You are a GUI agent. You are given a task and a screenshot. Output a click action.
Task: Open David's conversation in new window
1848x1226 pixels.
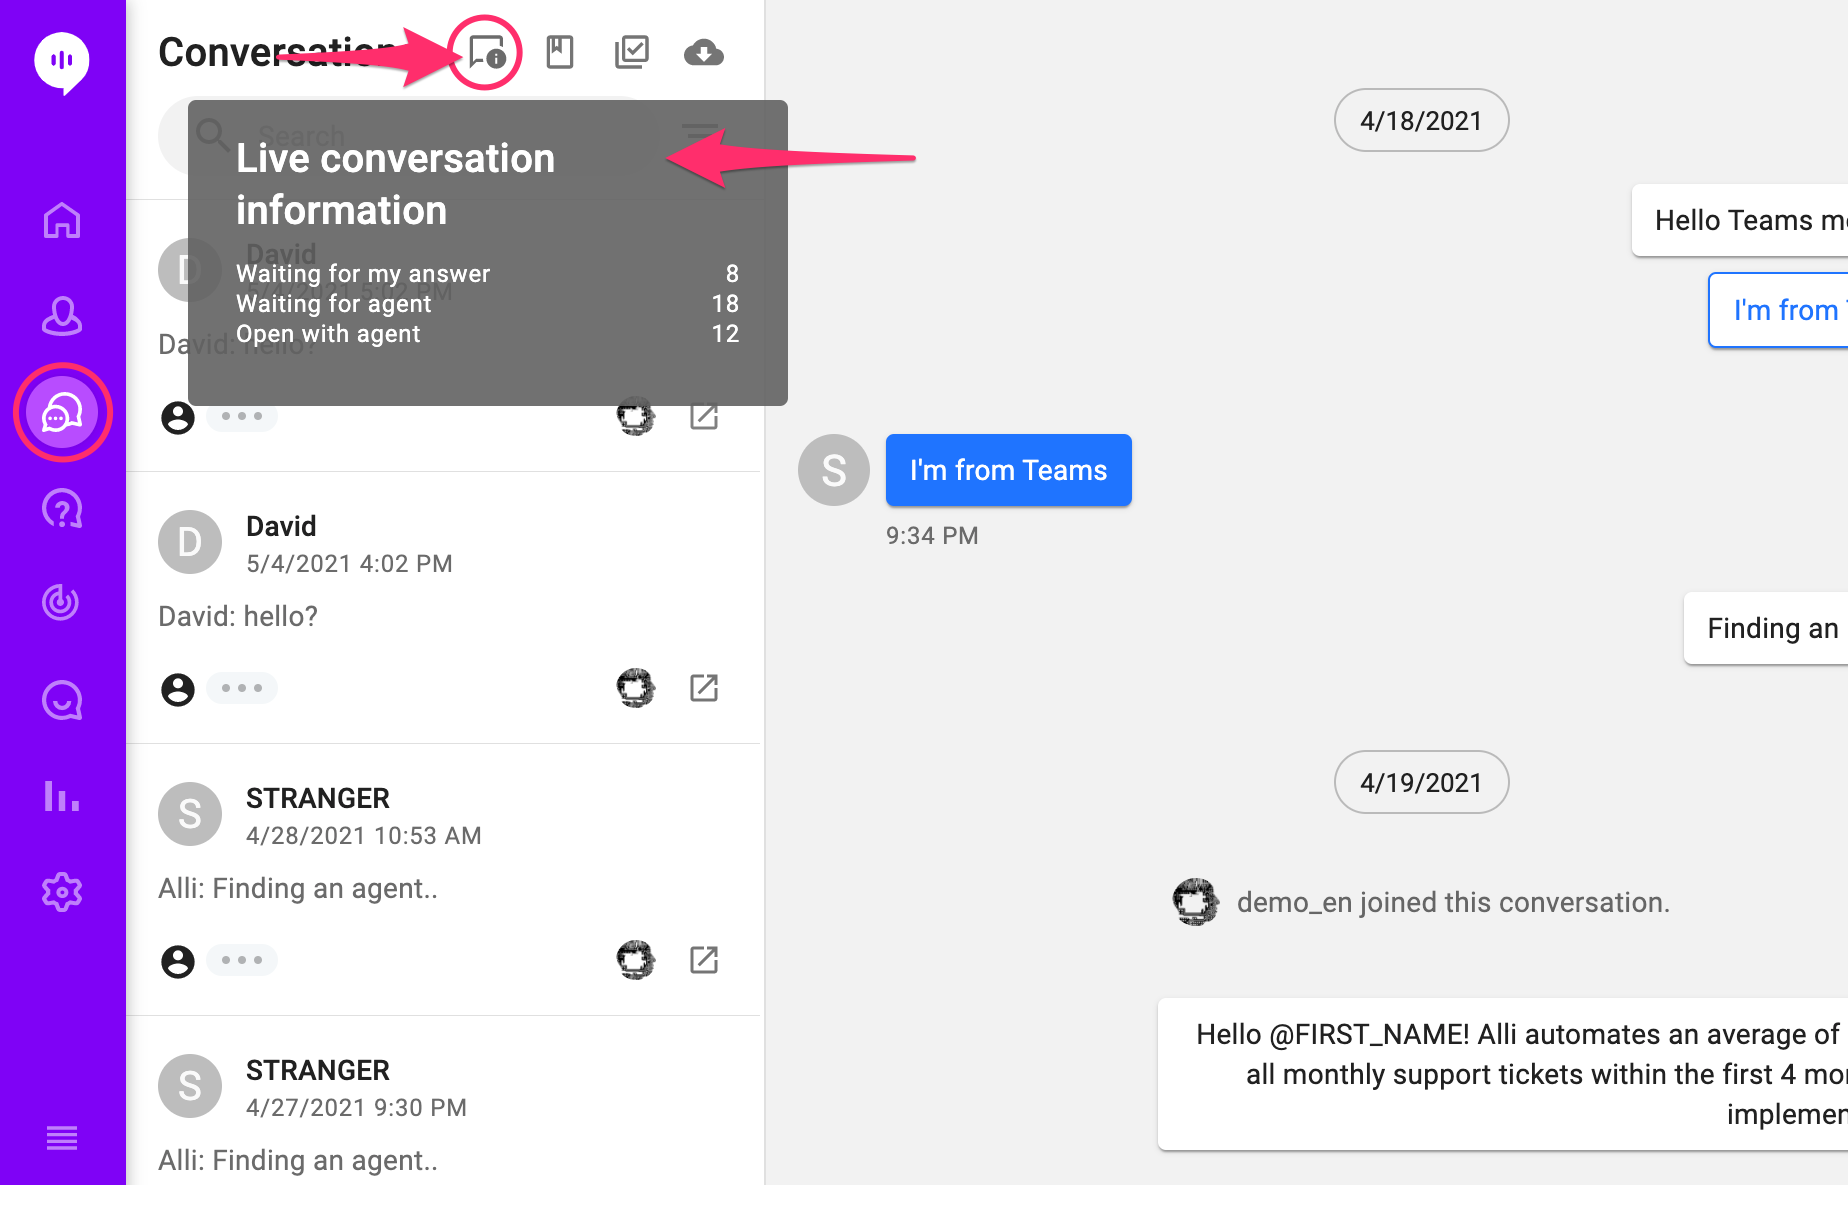click(x=705, y=688)
